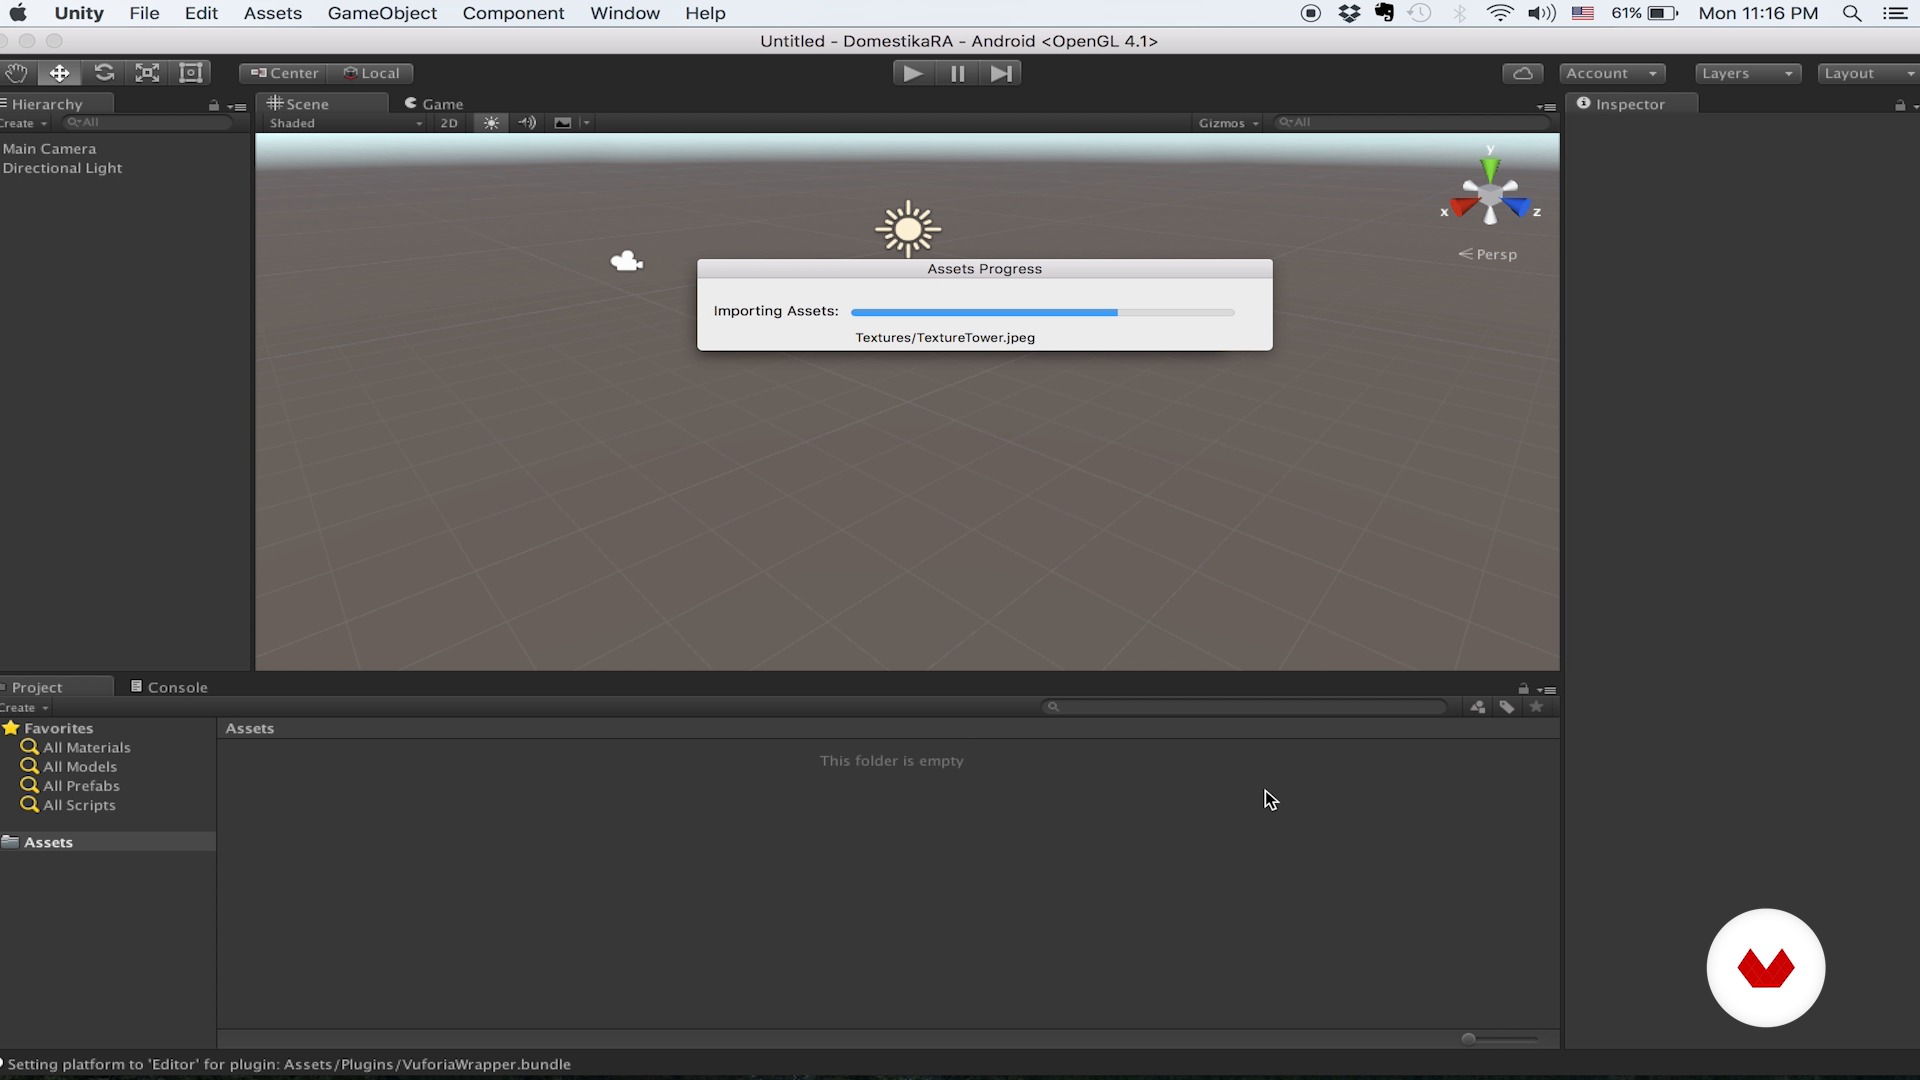Open Hierarchy Create dropdown
The width and height of the screenshot is (1920, 1080).
tap(23, 123)
